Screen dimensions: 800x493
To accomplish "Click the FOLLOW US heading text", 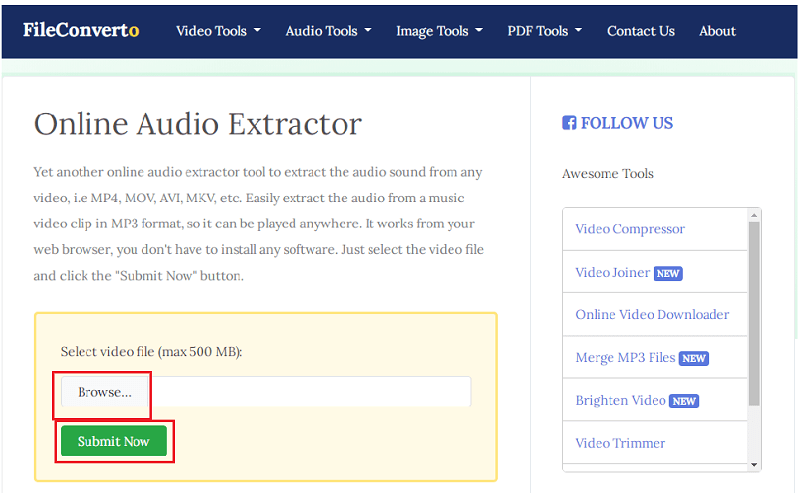I will click(x=627, y=123).
